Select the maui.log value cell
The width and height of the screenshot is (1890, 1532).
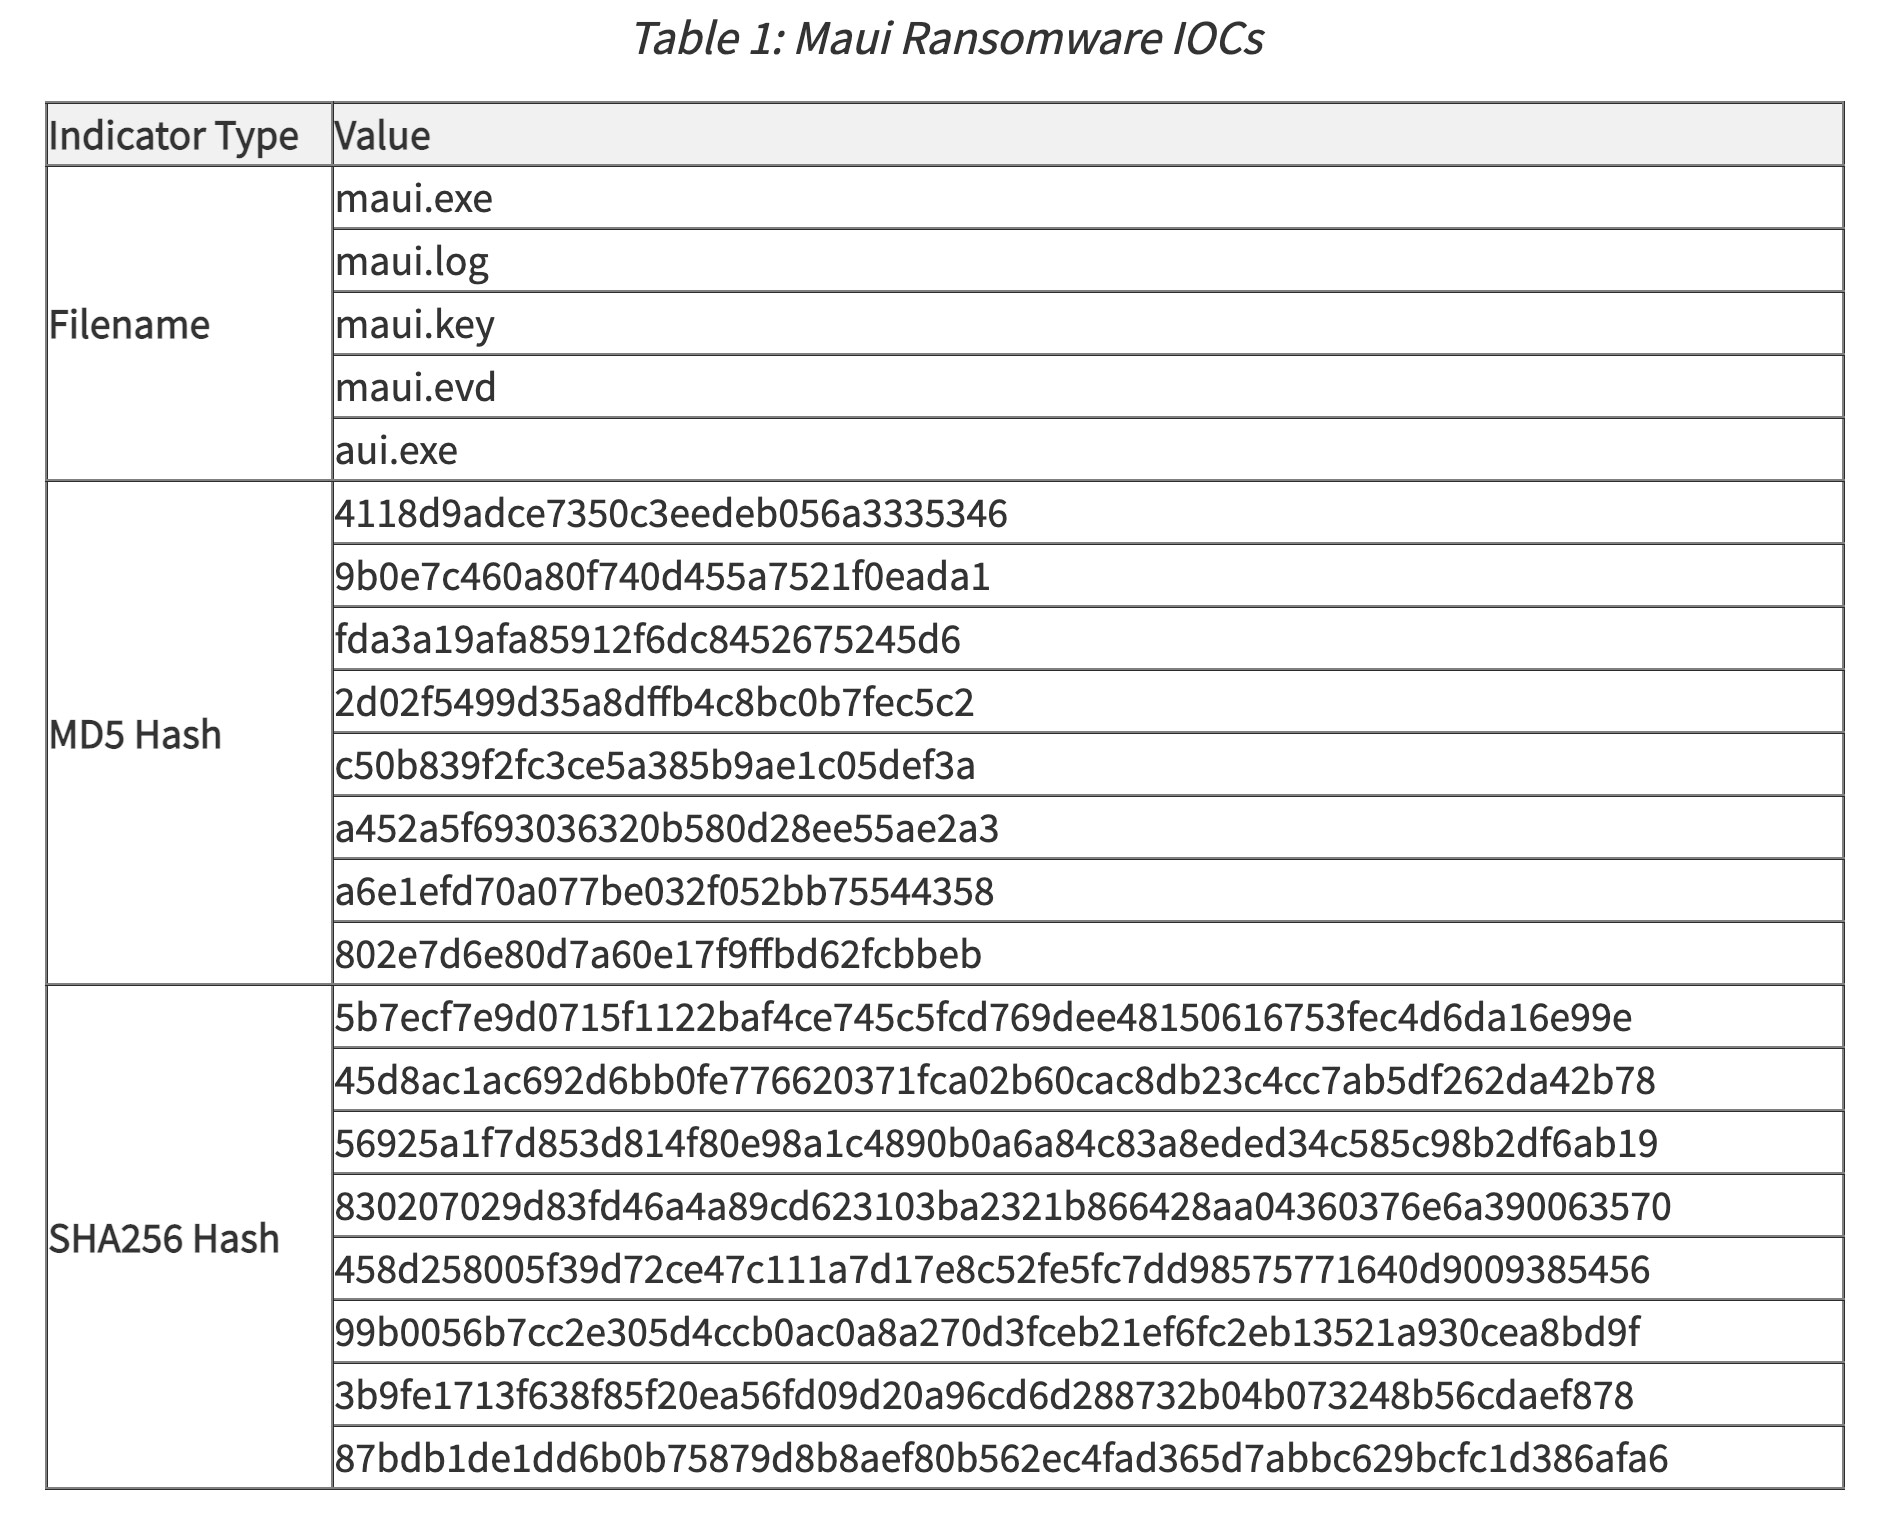point(1088,261)
